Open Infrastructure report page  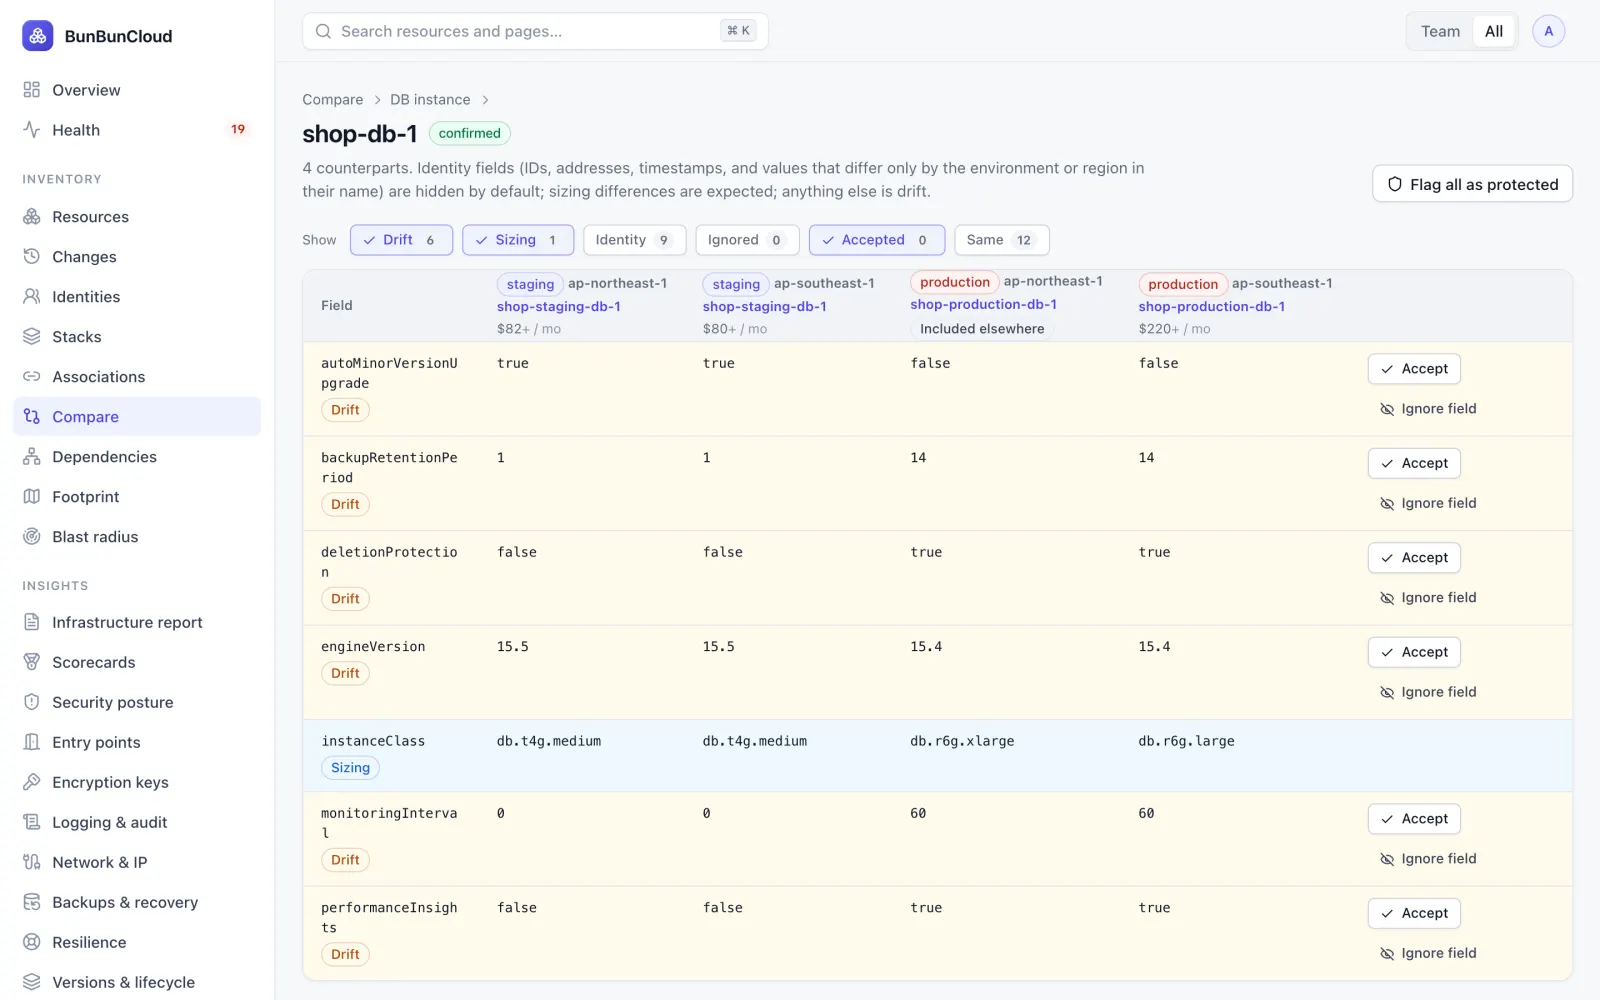[137, 622]
